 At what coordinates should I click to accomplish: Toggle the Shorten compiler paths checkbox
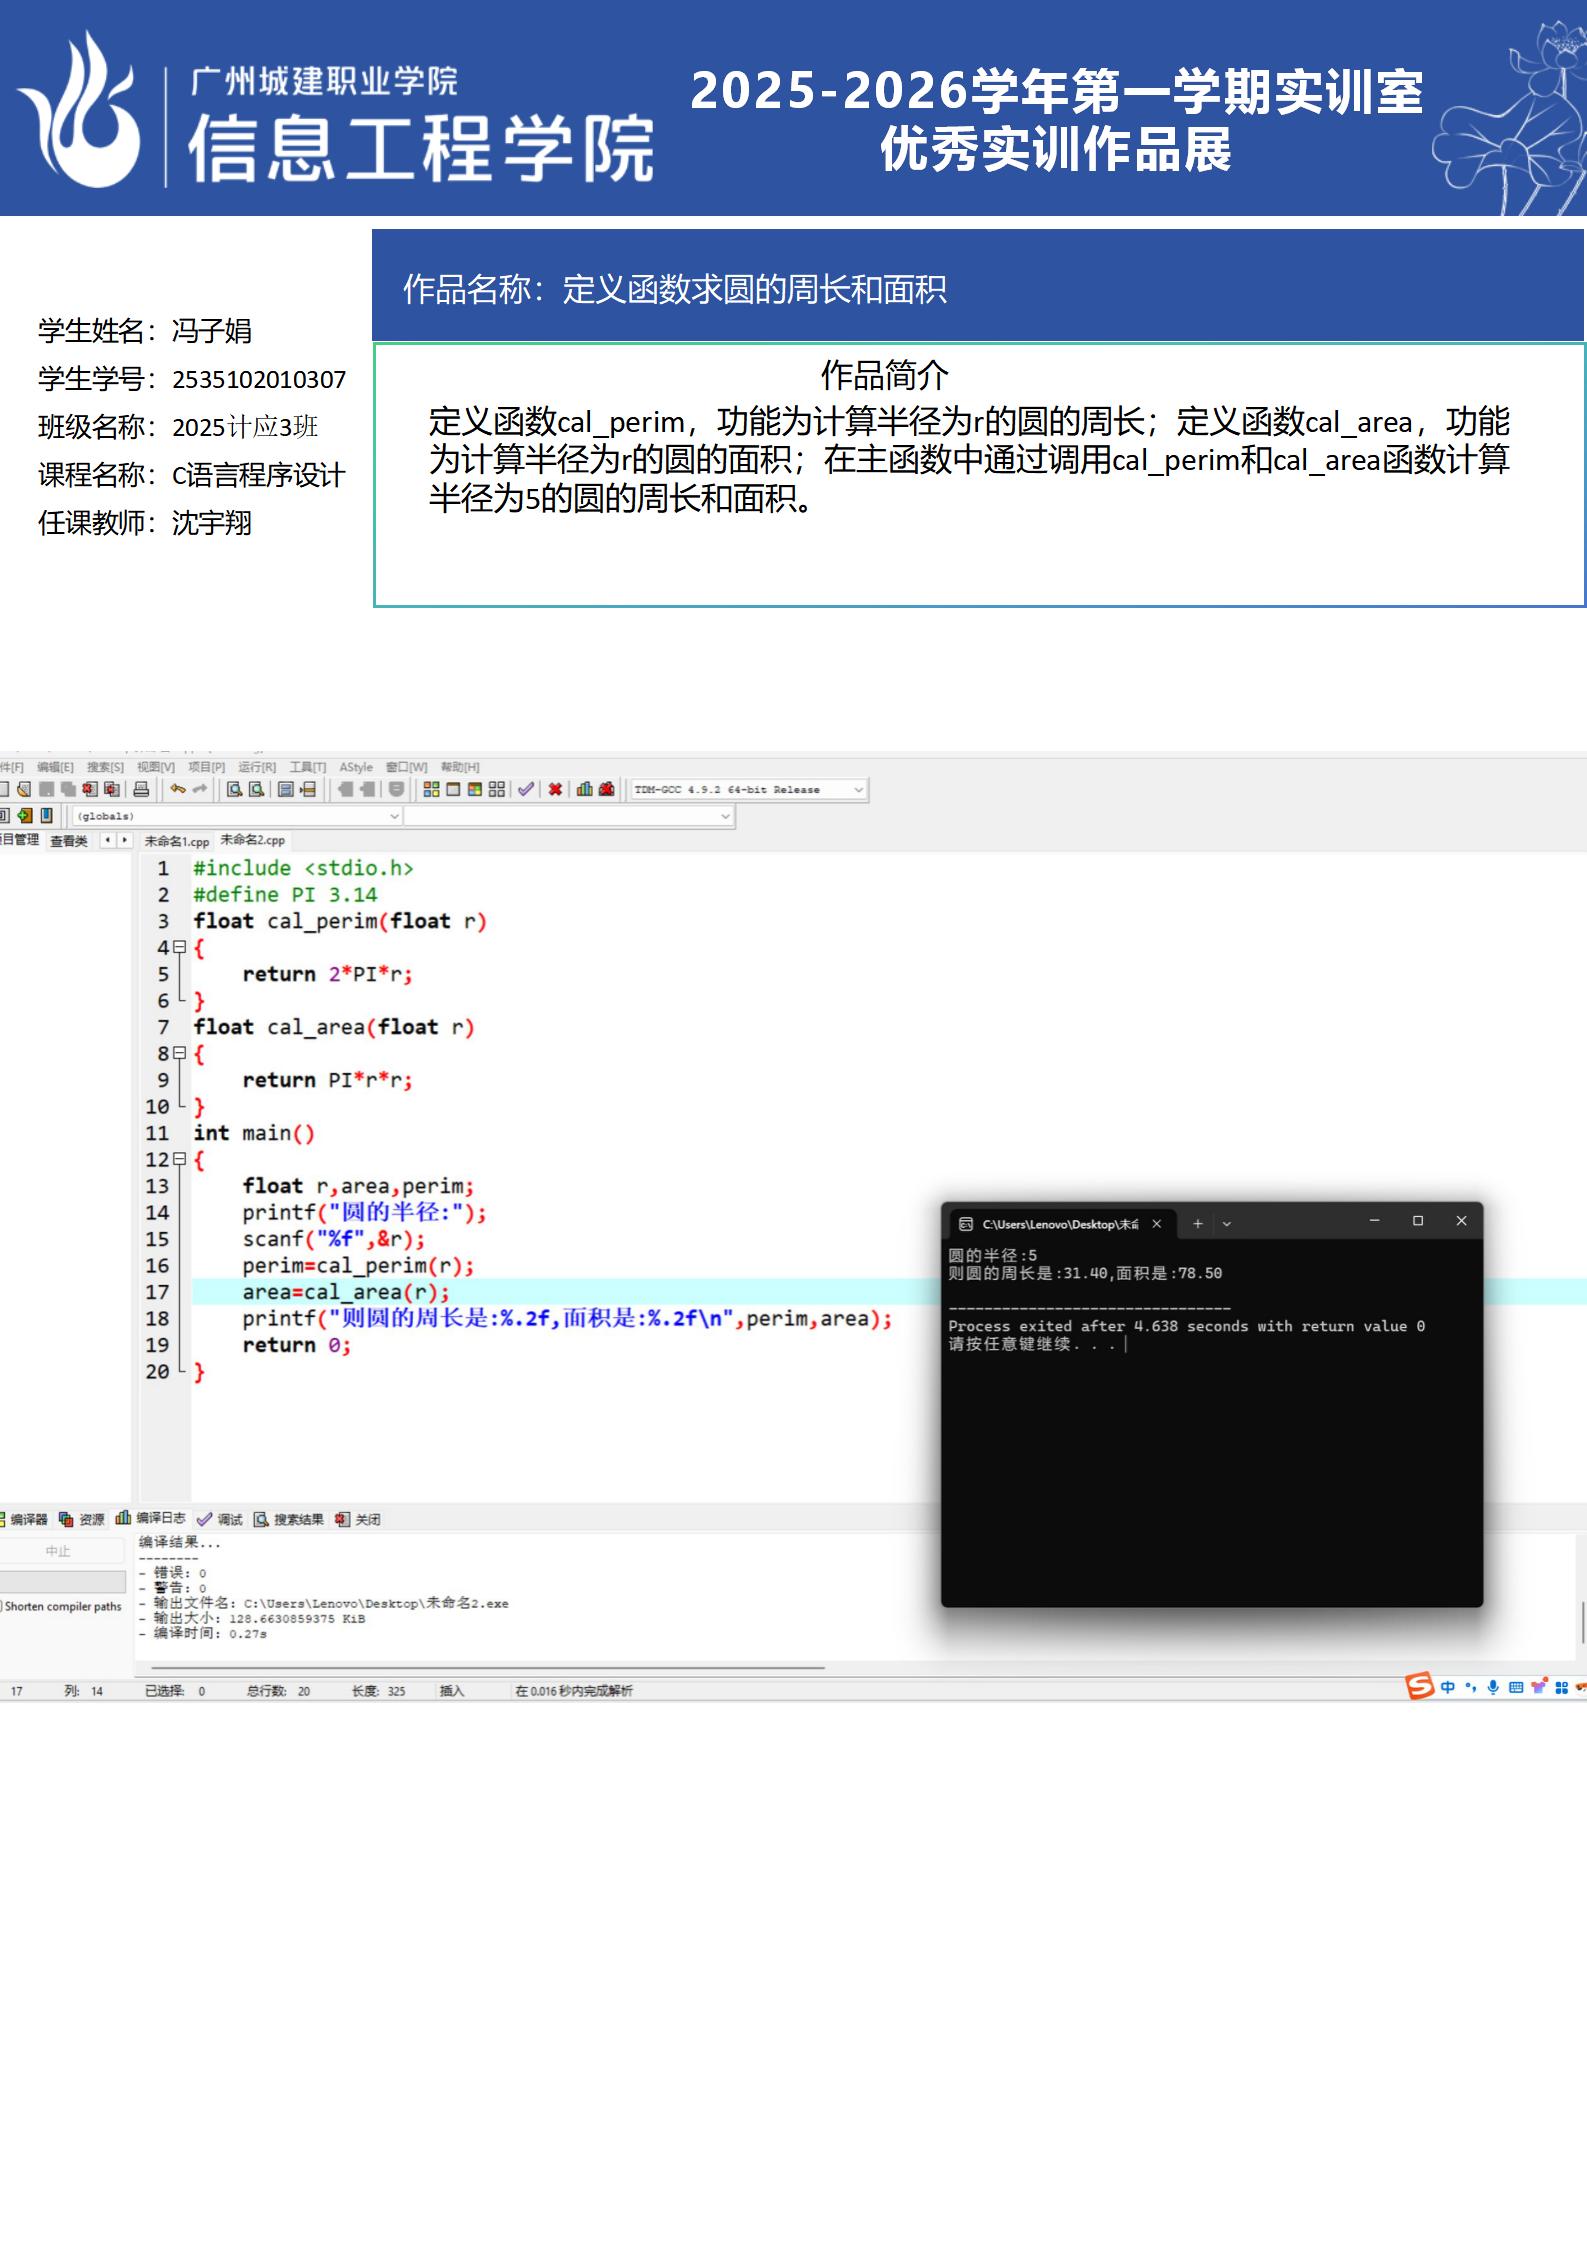pos(2,1606)
